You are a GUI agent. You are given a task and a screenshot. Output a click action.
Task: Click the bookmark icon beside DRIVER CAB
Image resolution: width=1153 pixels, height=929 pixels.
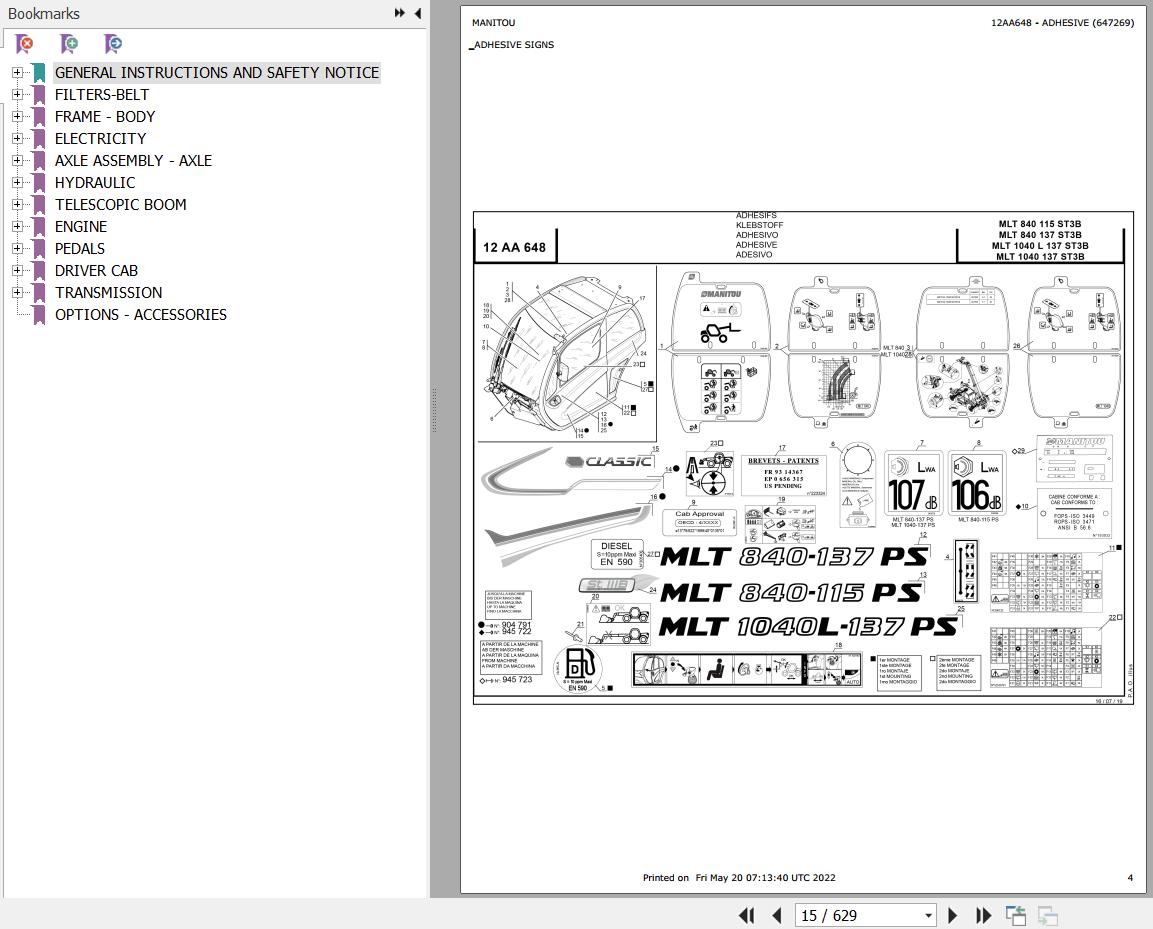pos(39,271)
